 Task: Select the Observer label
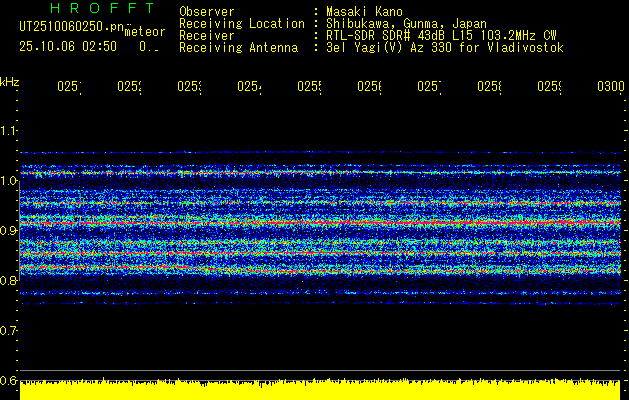207,12
